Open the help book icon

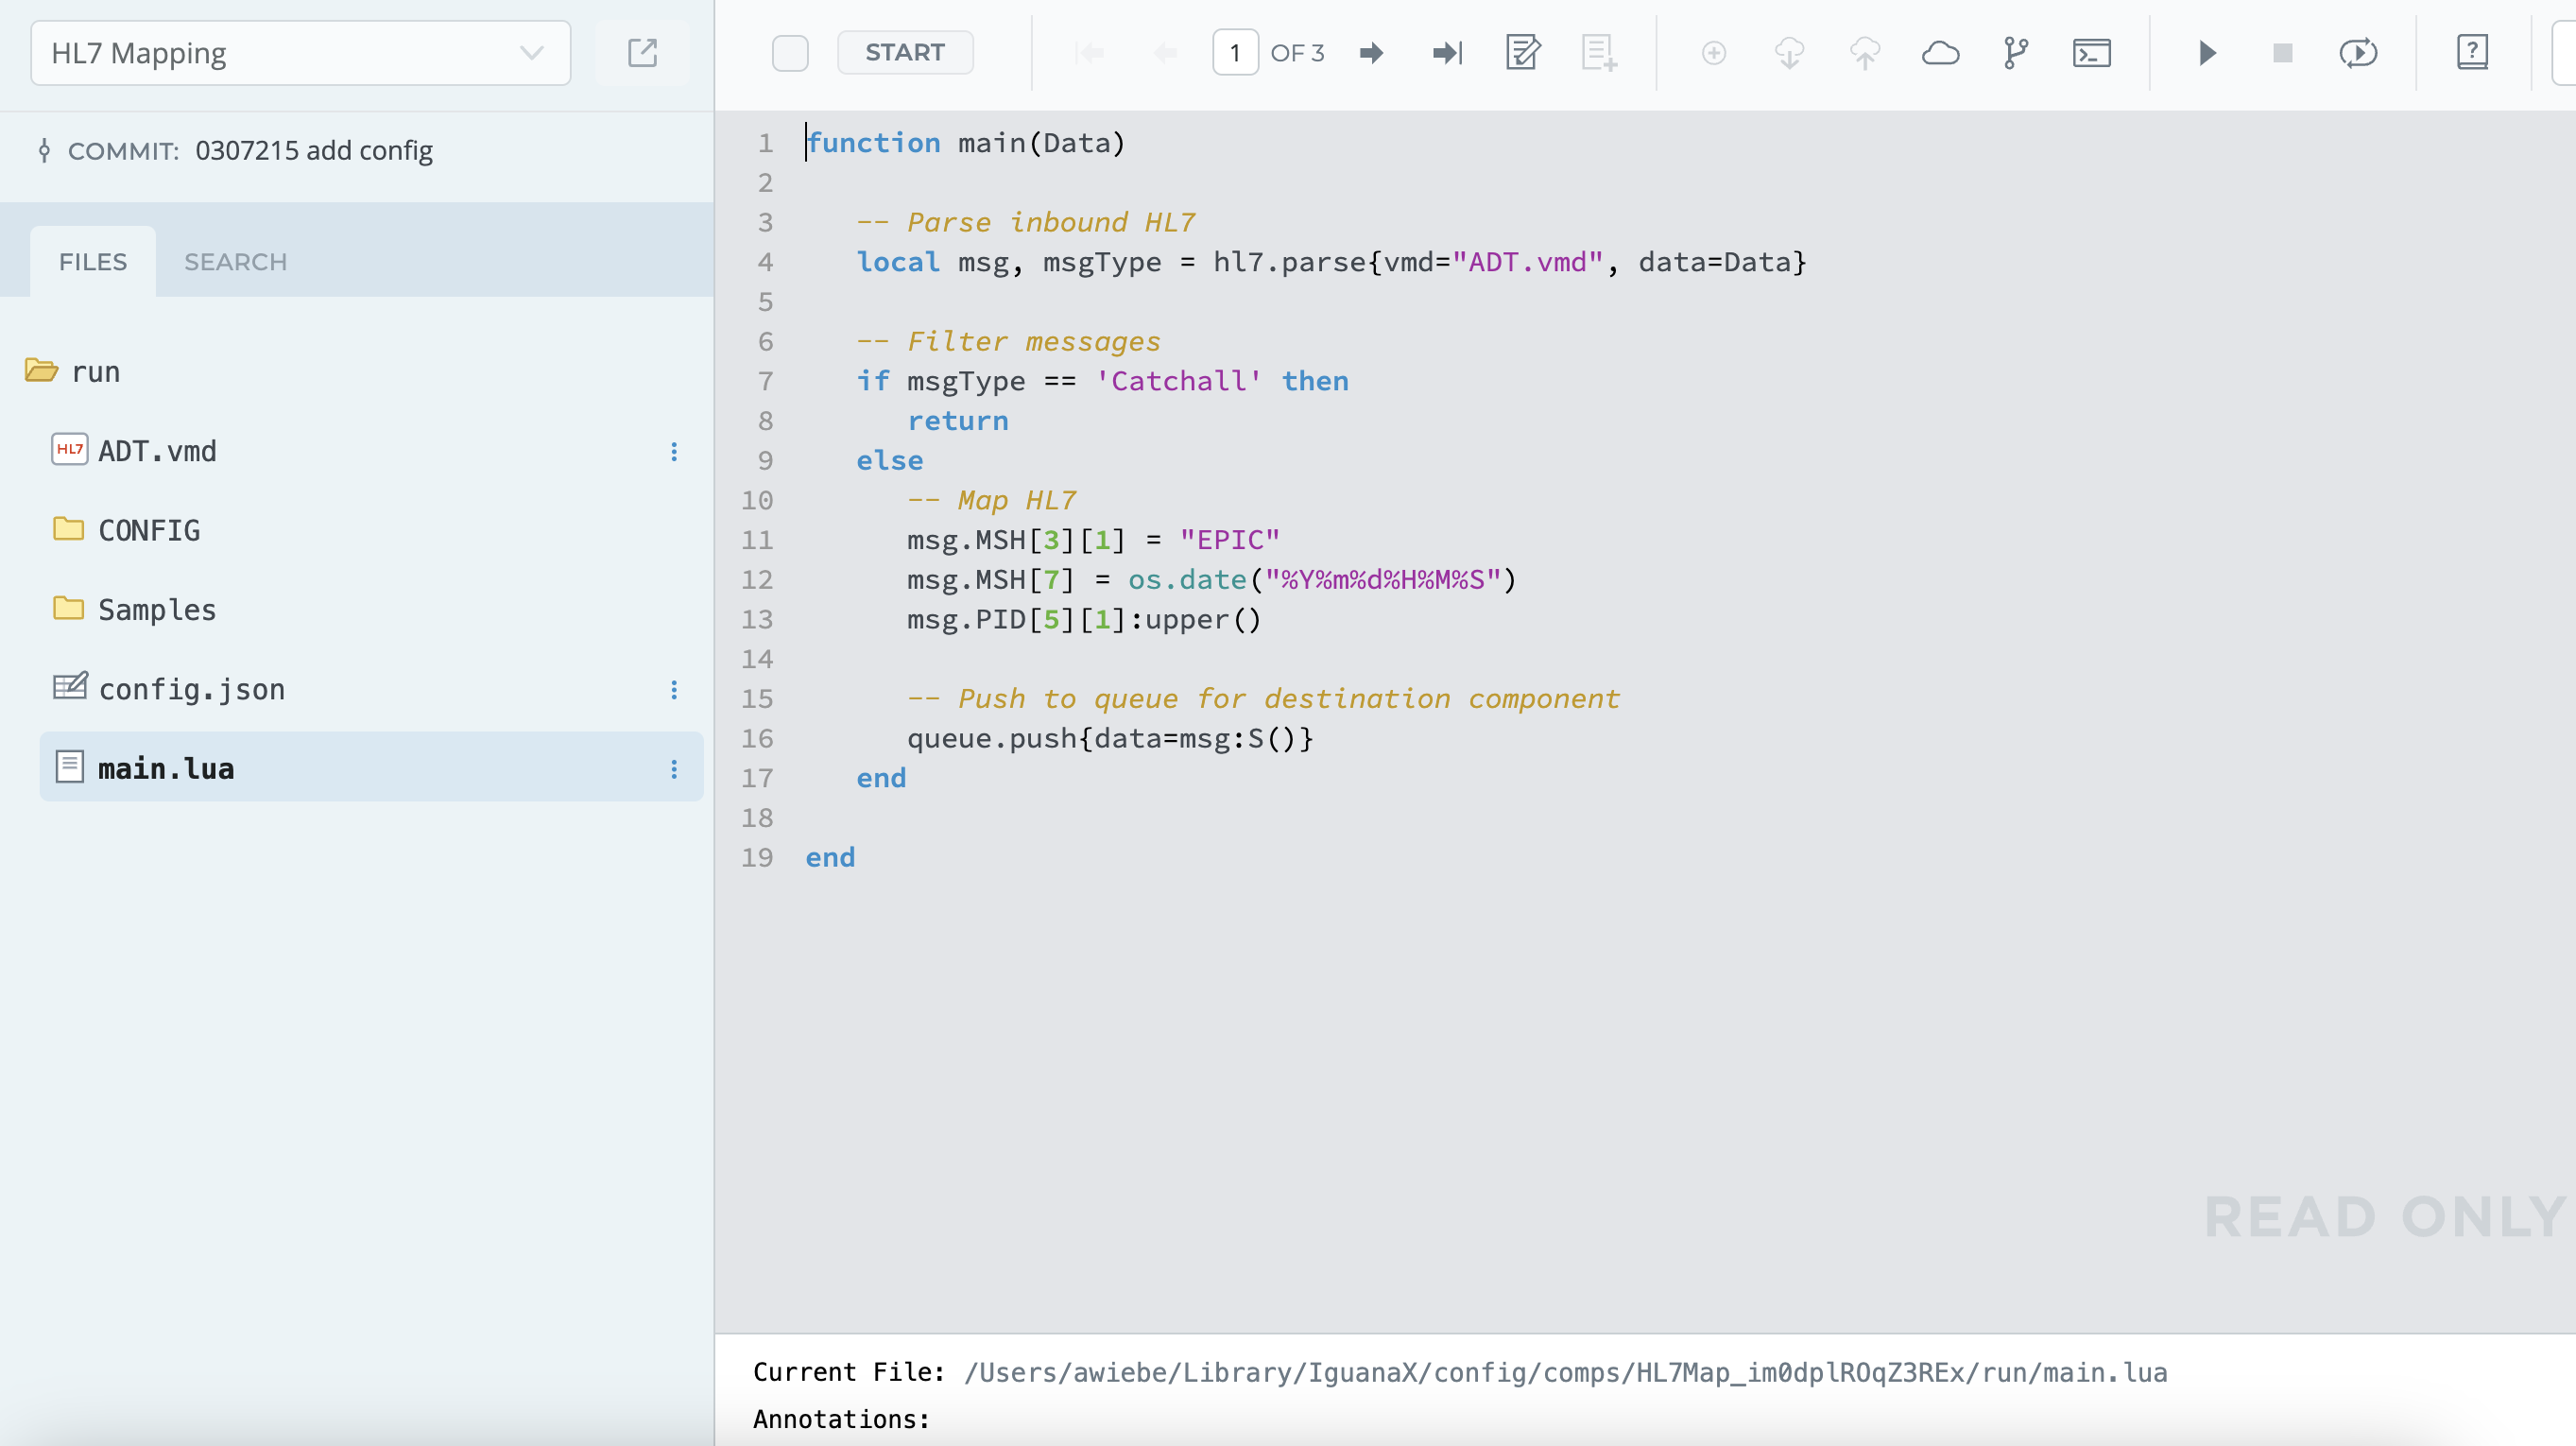[2471, 53]
